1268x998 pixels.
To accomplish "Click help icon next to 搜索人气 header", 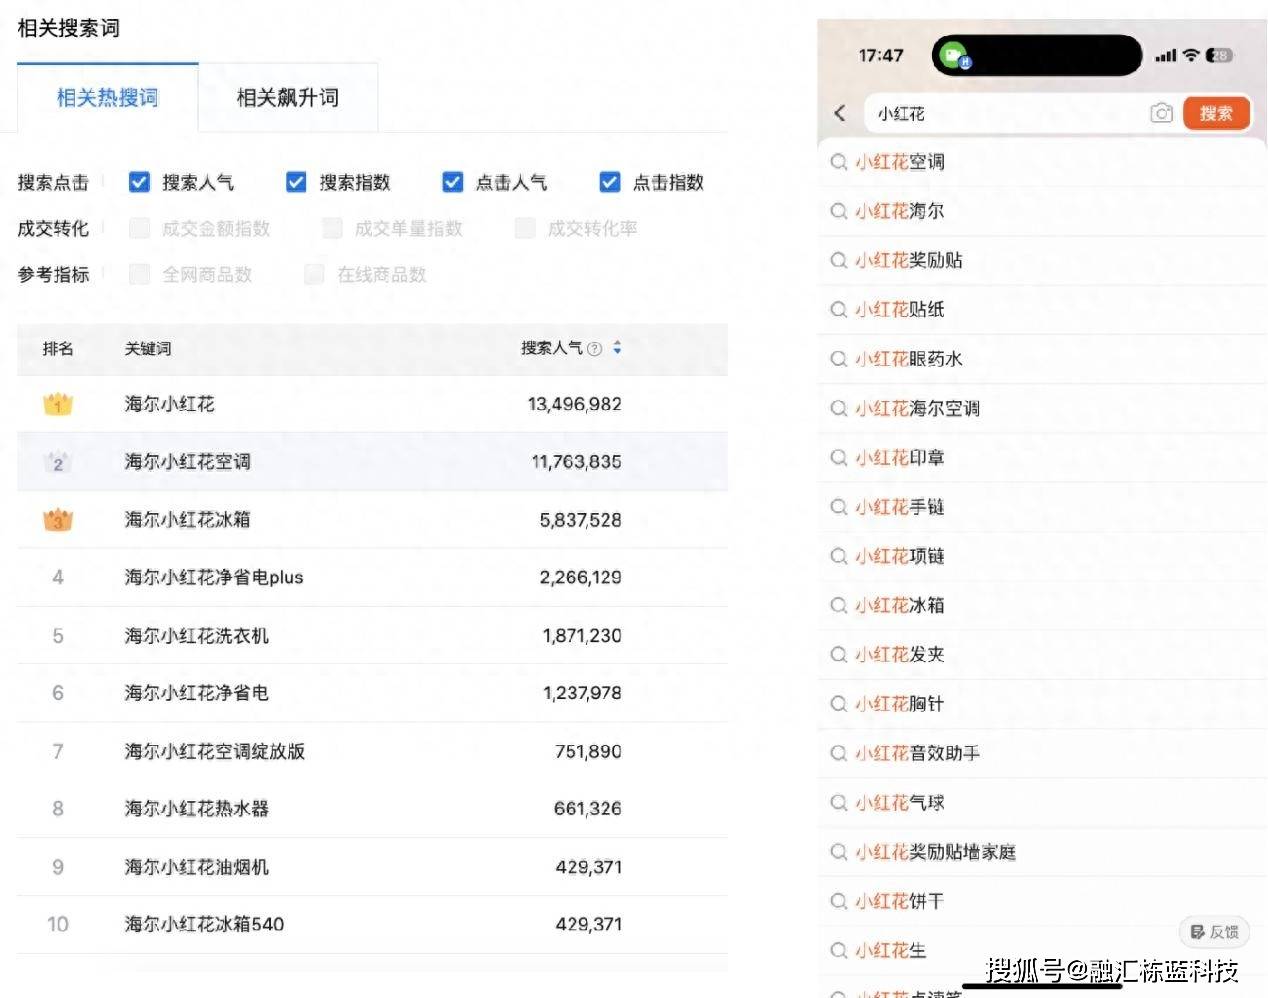I will [595, 349].
